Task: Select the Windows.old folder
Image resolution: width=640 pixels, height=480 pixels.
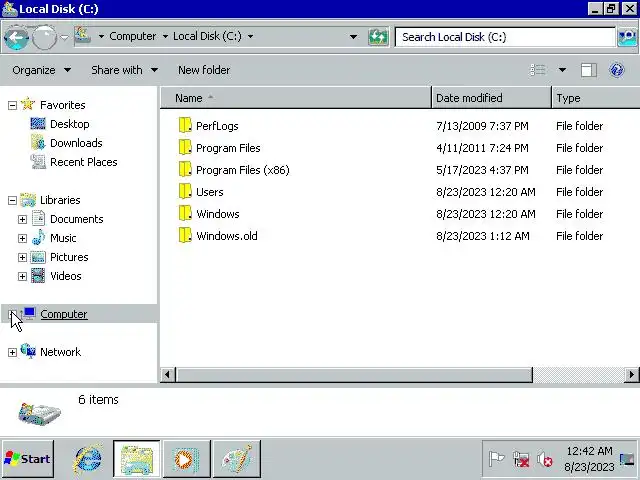Action: pyautogui.click(x=227, y=236)
